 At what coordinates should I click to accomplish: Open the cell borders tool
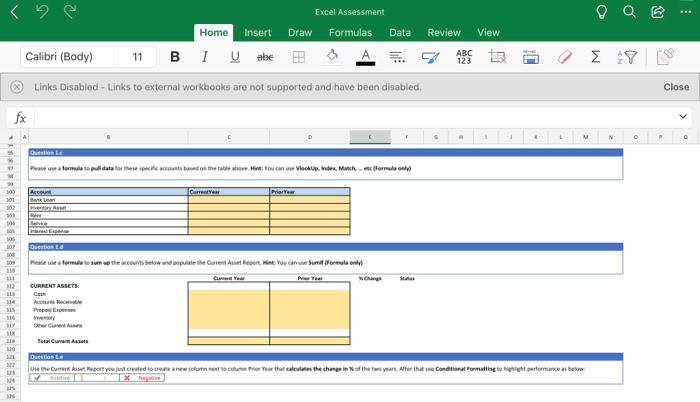coord(299,57)
